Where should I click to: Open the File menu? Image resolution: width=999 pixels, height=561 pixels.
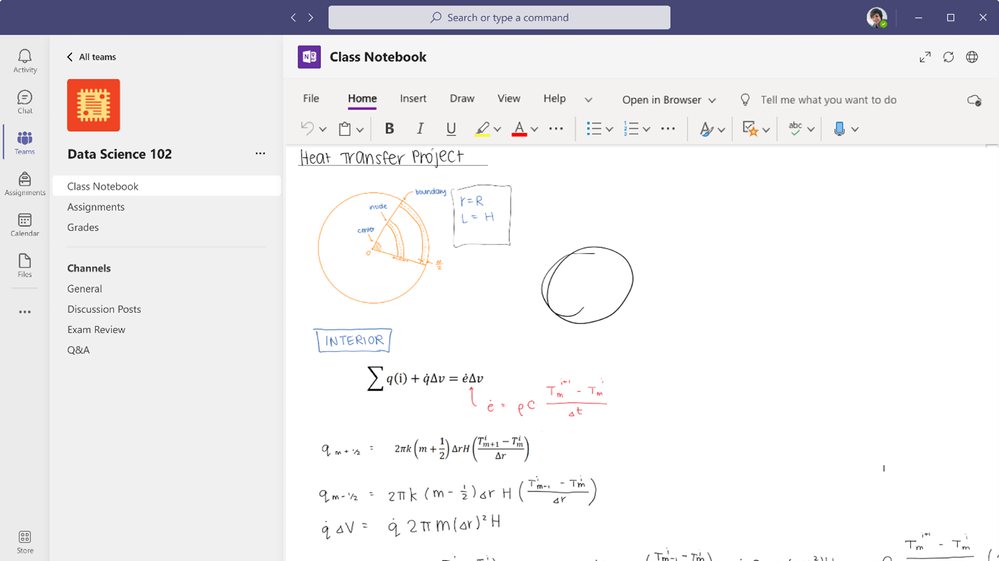click(x=311, y=99)
